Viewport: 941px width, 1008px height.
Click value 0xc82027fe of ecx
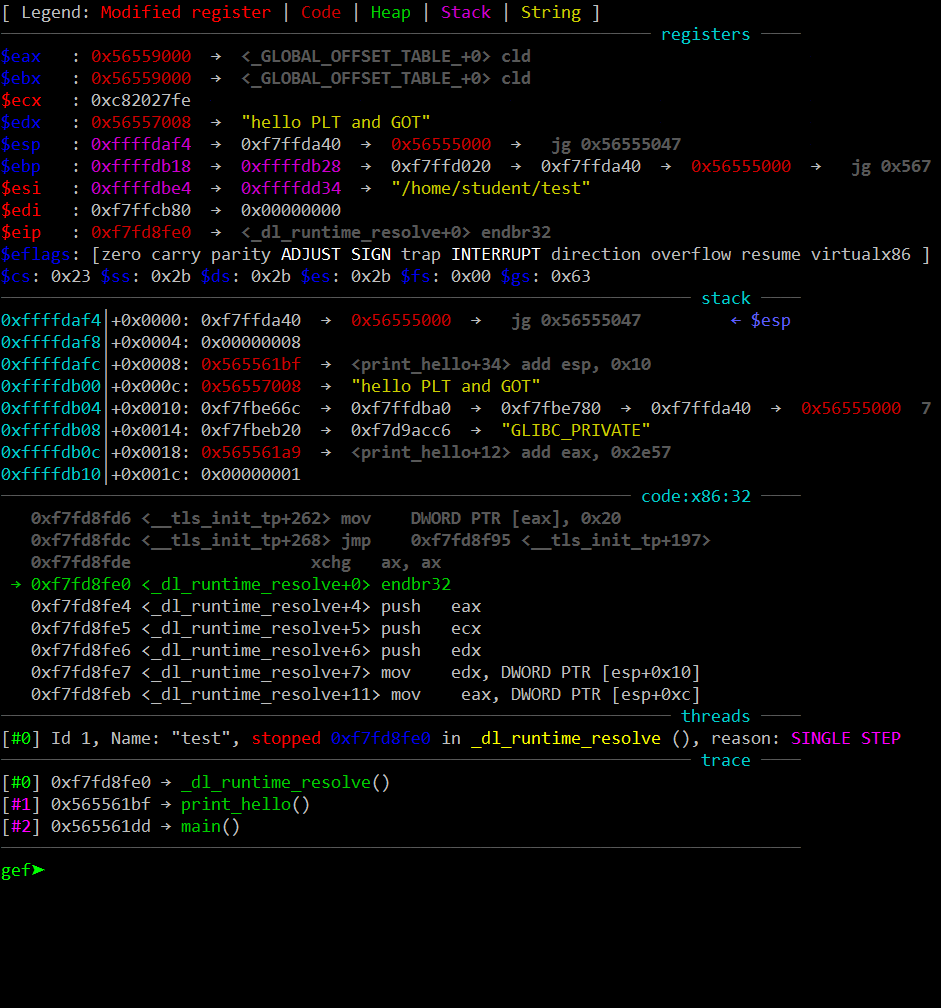(141, 100)
